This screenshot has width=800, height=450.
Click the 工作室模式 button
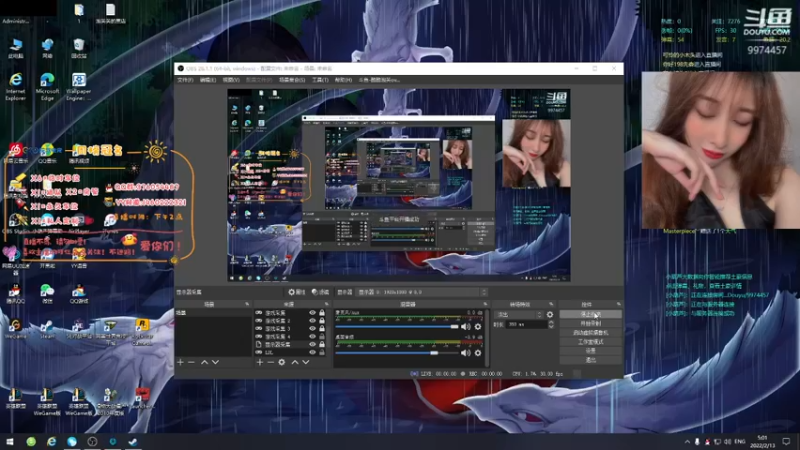(x=590, y=342)
